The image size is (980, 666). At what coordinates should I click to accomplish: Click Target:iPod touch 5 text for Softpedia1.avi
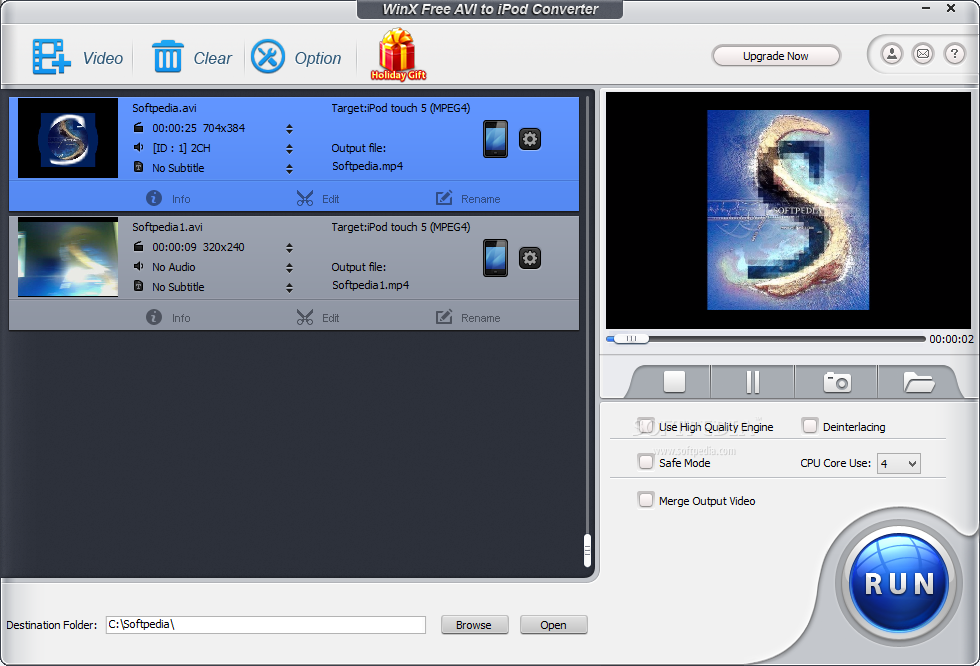401,227
